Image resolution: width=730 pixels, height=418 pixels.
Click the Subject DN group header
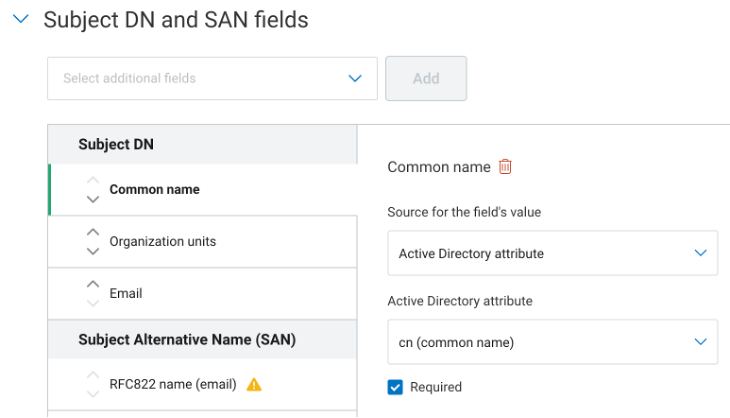point(116,145)
